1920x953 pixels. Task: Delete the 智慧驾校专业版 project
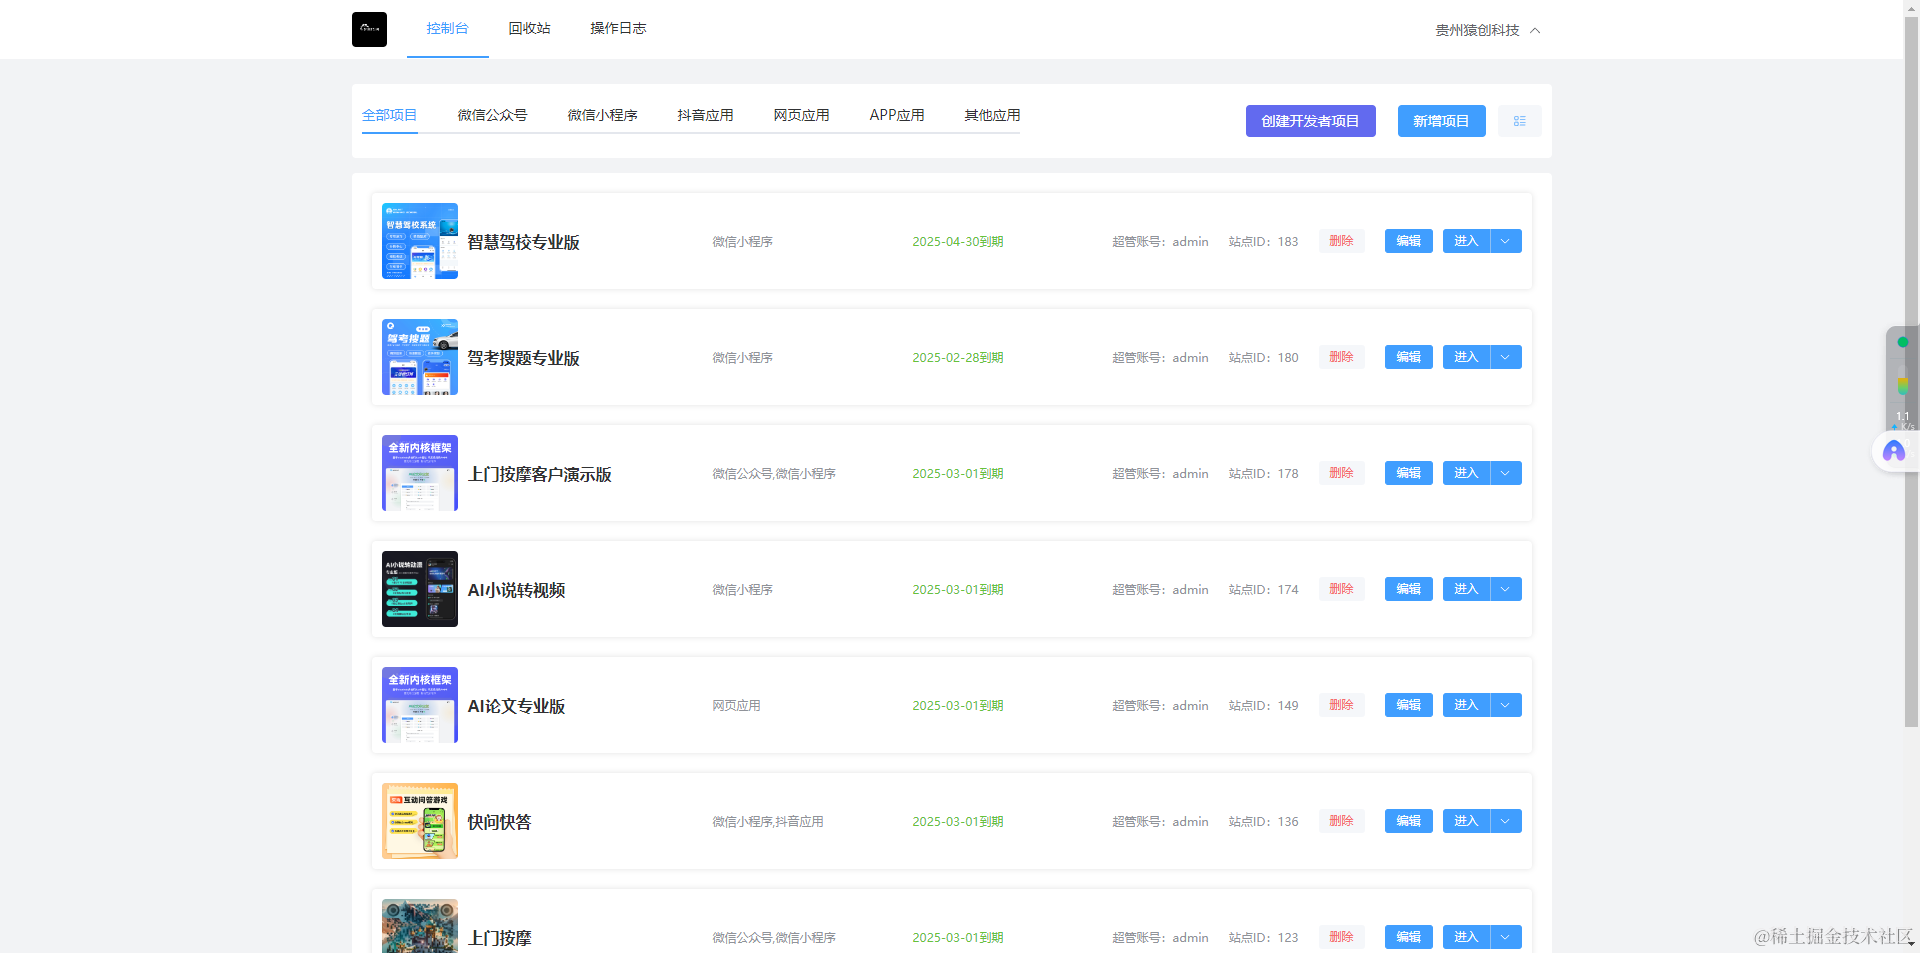(1341, 241)
